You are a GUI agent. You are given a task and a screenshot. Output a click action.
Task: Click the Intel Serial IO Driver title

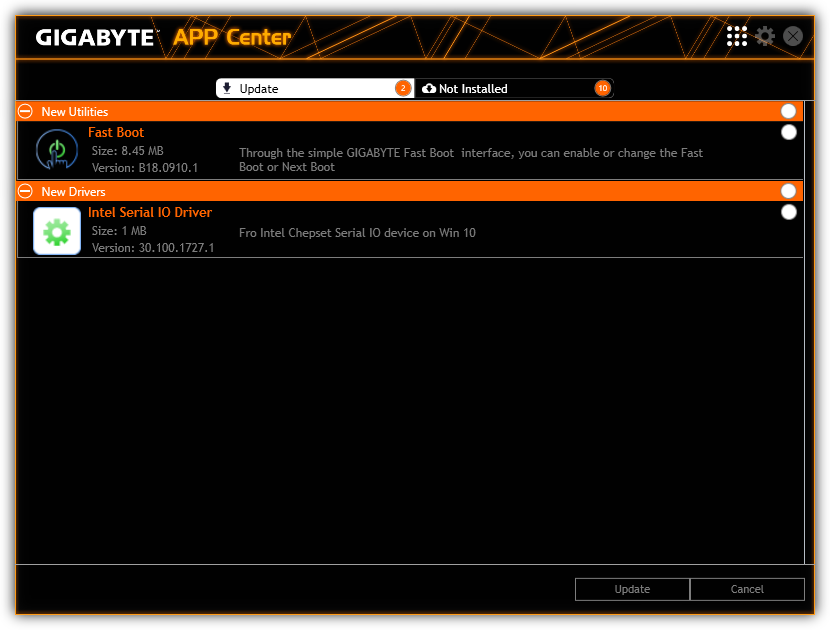150,212
